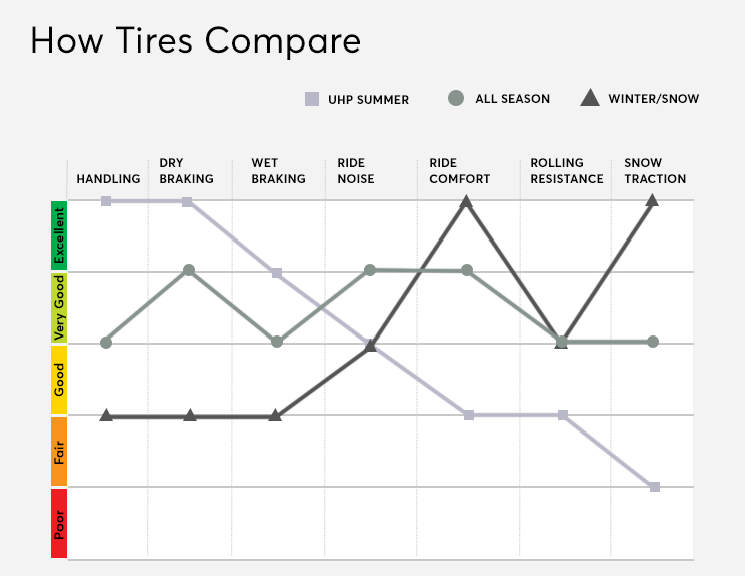Click the green Excellent rating swatch

59,236
